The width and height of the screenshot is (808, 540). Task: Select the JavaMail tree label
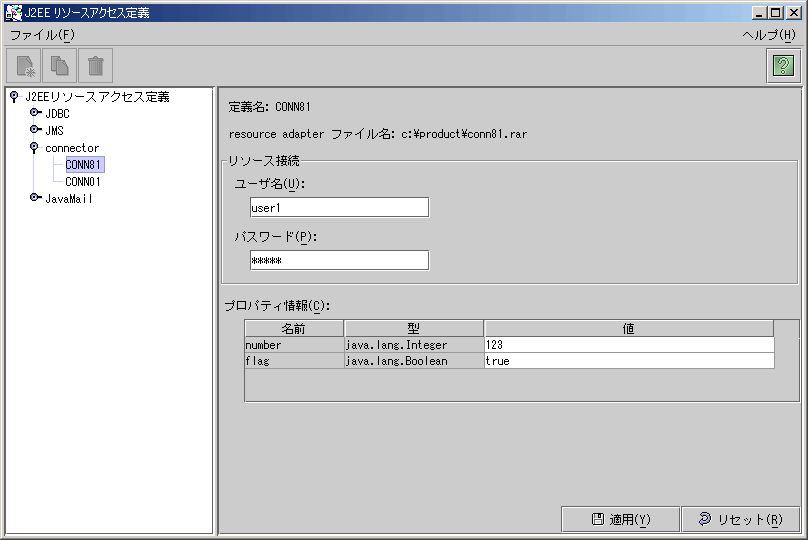(69, 198)
